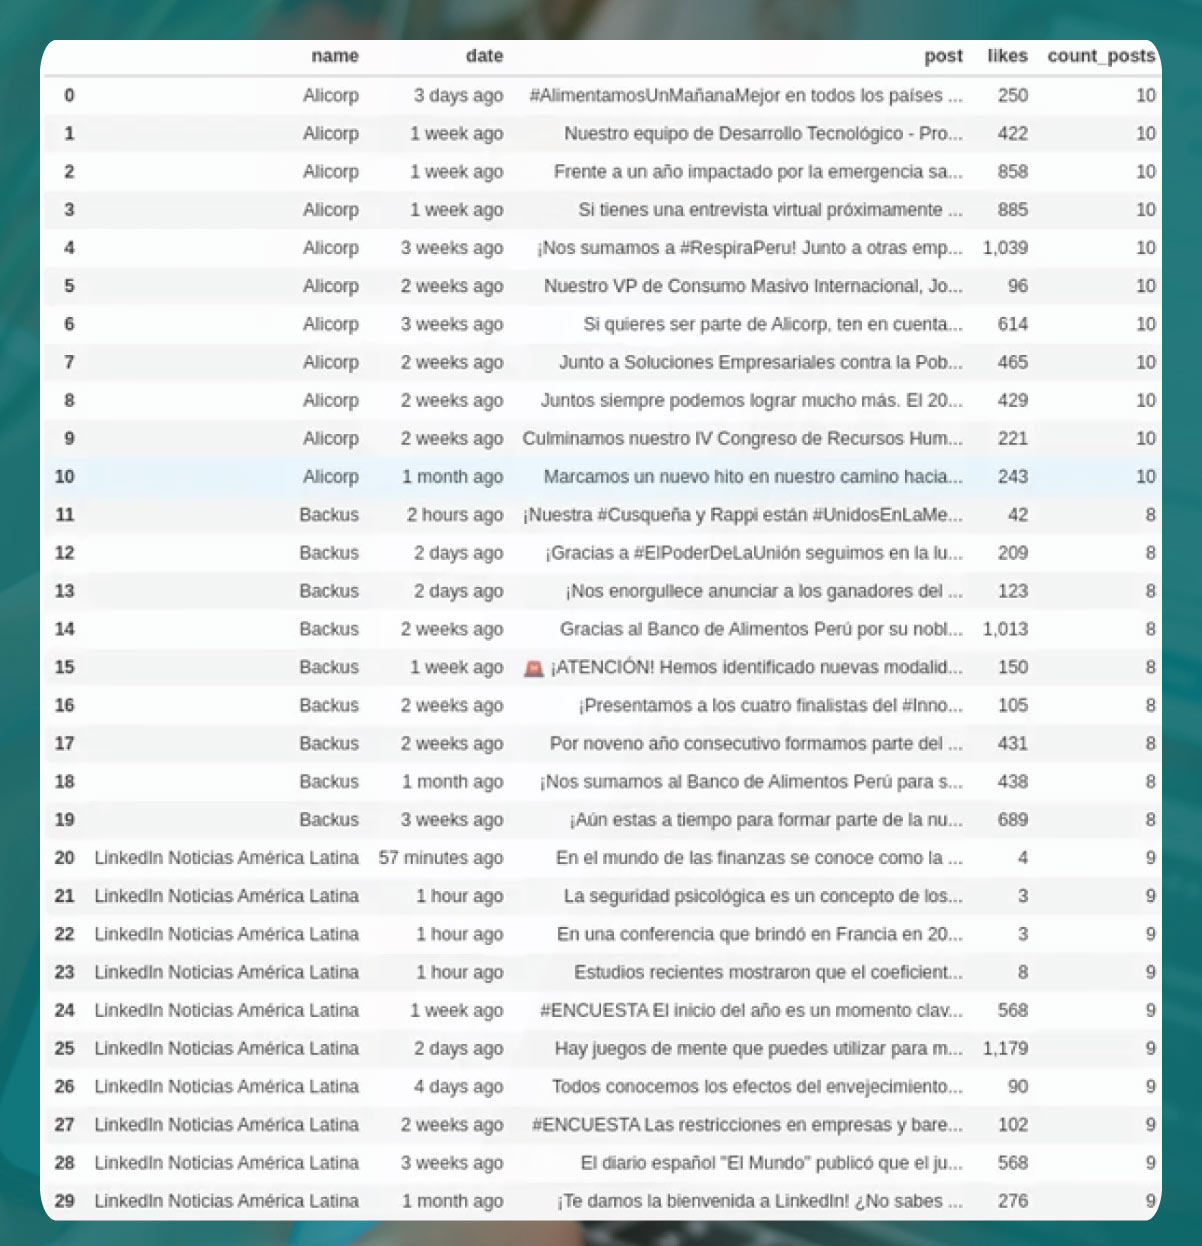Click post 'Por noveno año consecutivo'
Screen dimensions: 1202x1246
pyautogui.click(x=756, y=743)
